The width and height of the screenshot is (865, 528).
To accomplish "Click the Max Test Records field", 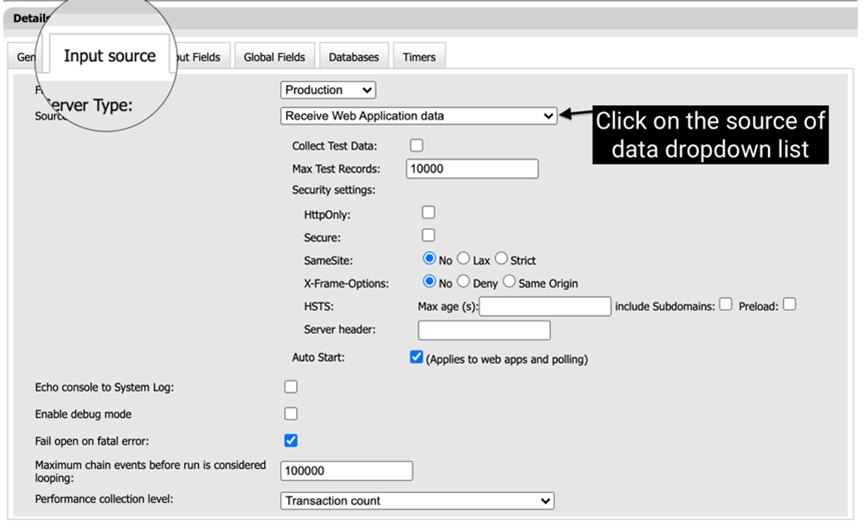I will [472, 169].
